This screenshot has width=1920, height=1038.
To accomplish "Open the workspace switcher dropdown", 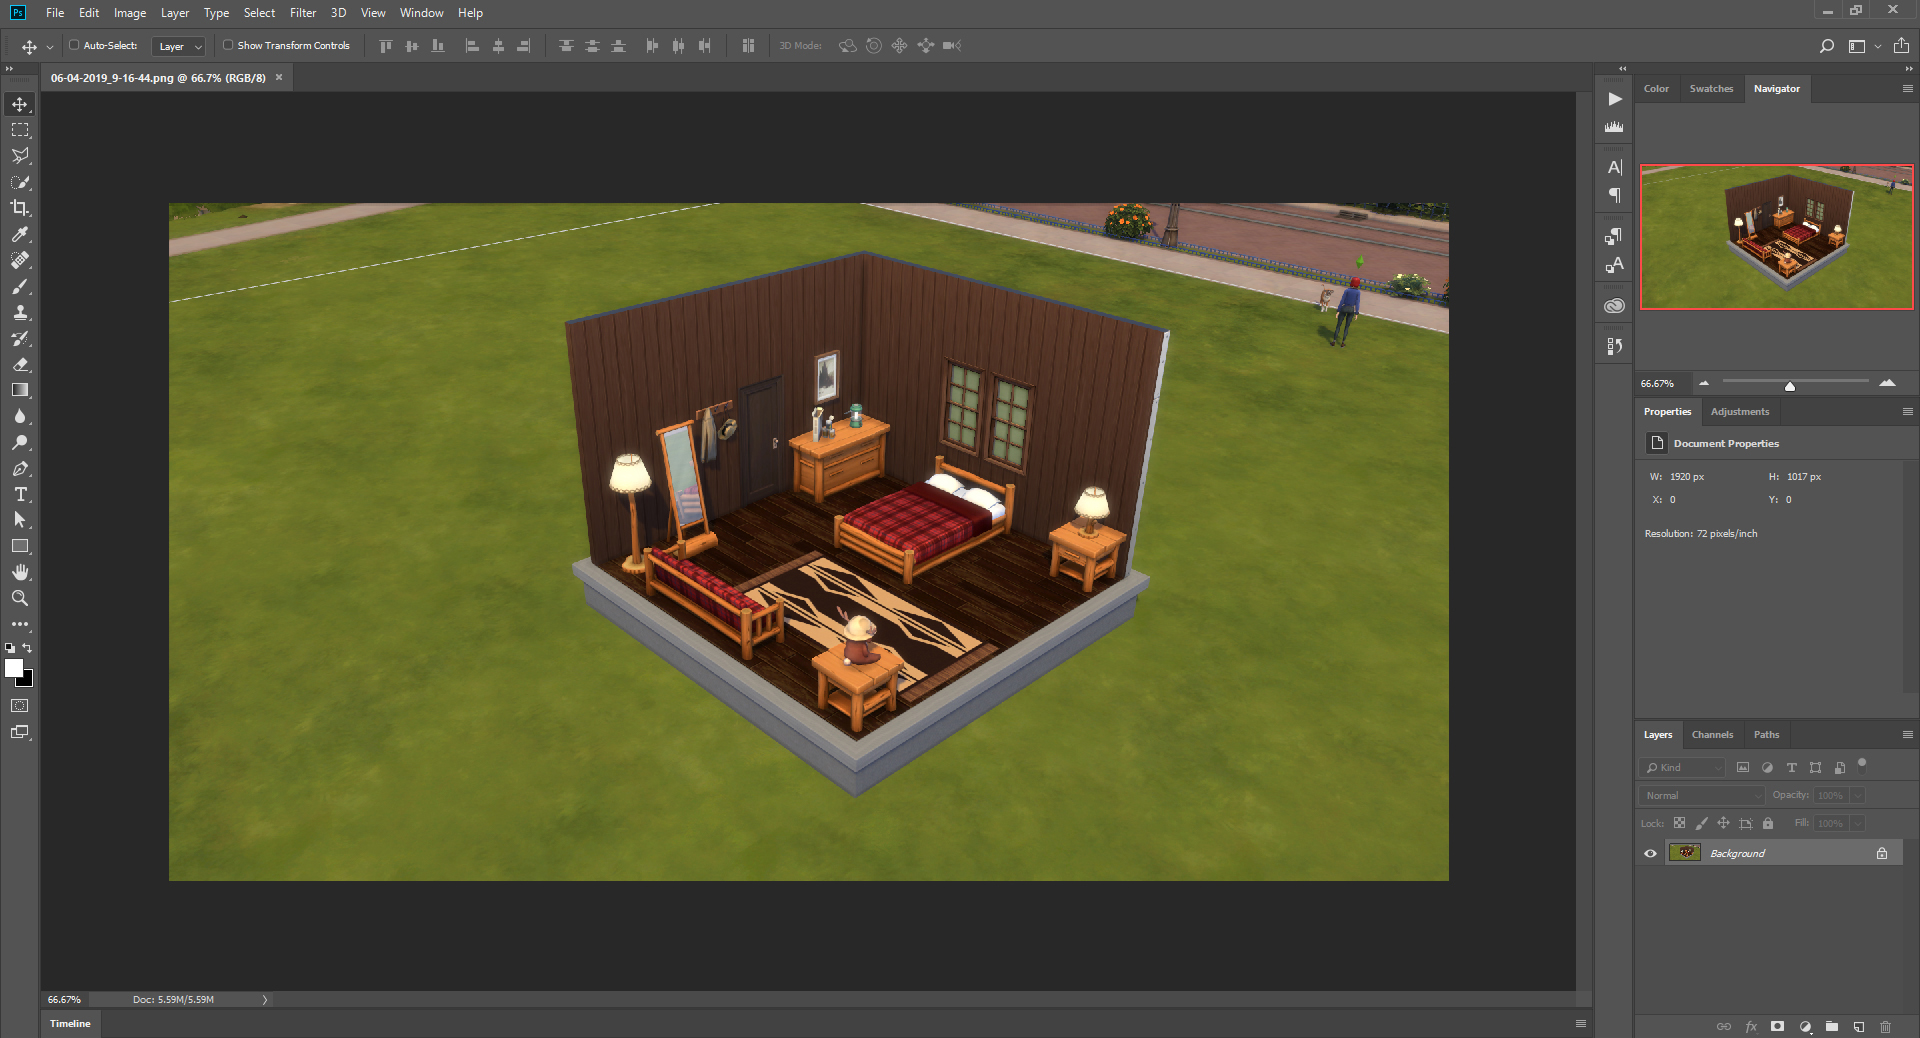I will [1864, 46].
